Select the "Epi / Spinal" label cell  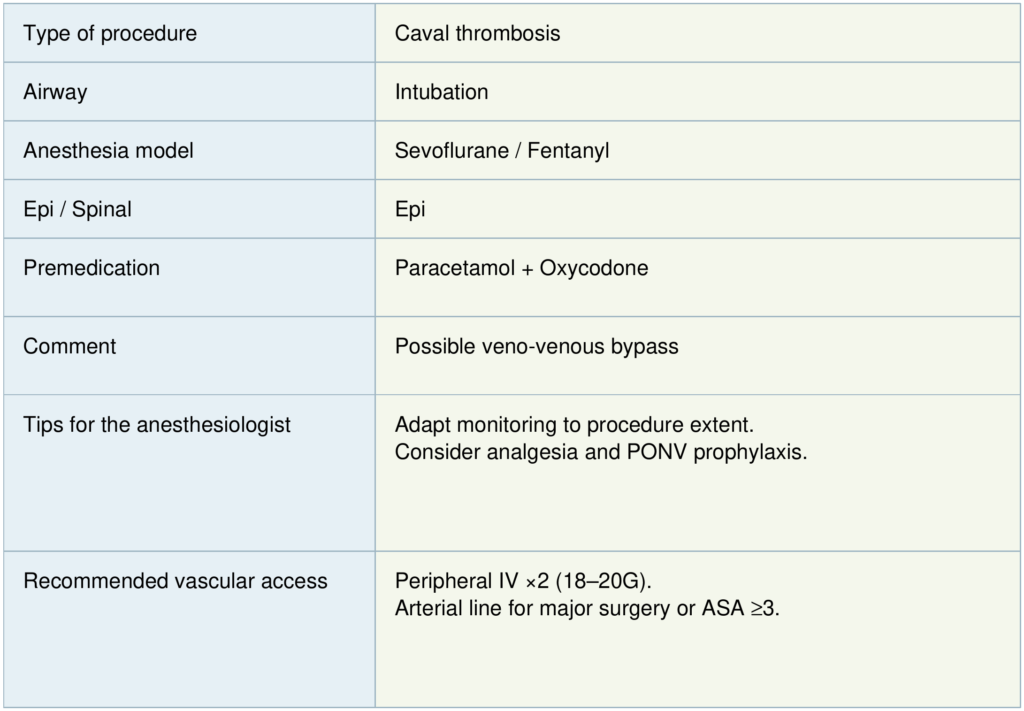point(77,210)
